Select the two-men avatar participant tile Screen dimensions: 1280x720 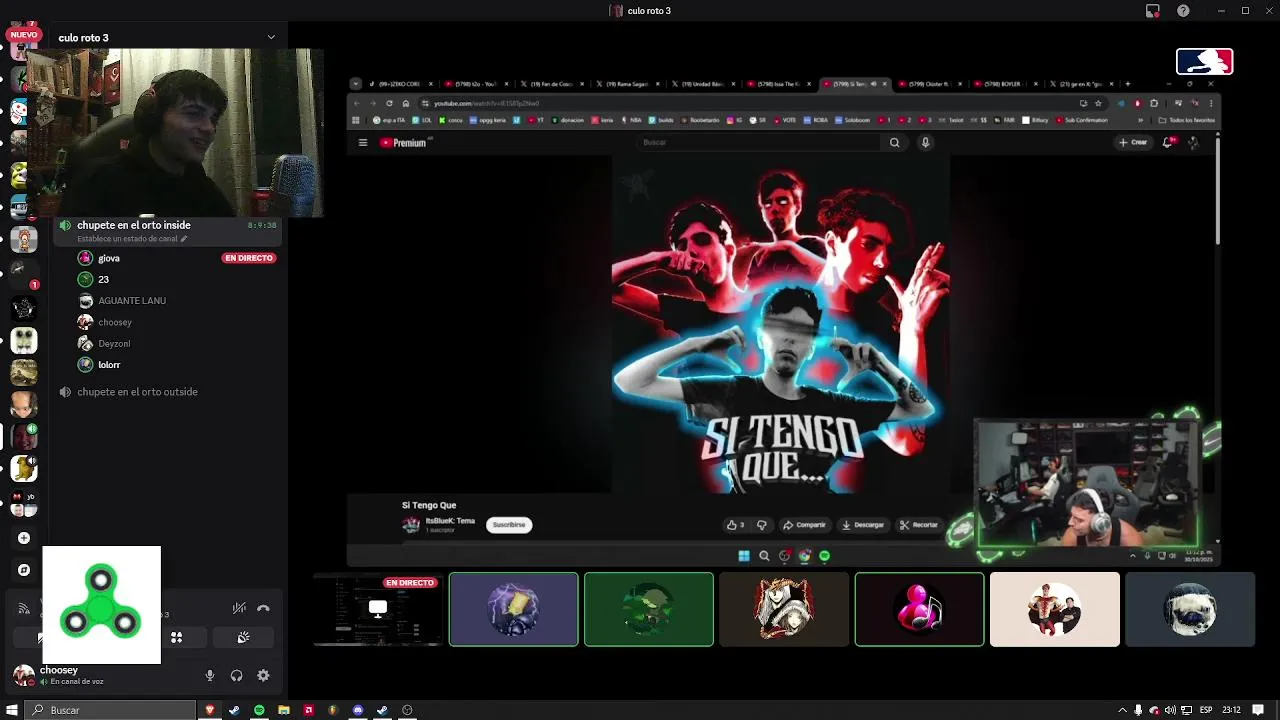[x=1055, y=609]
